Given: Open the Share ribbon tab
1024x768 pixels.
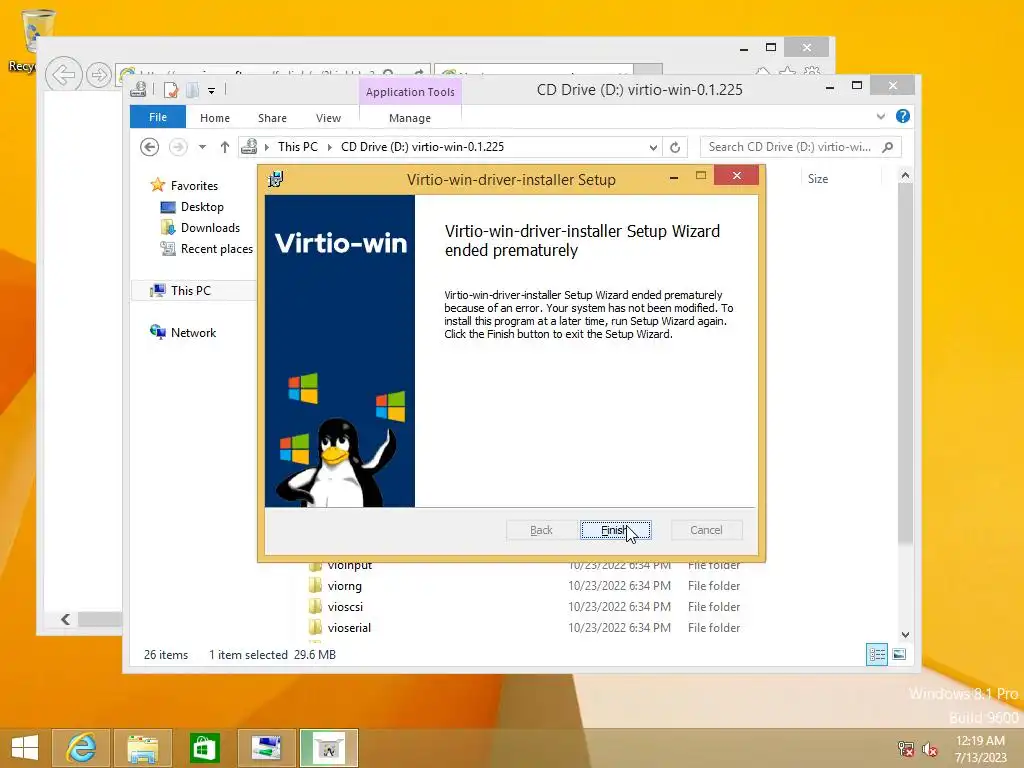Looking at the screenshot, I should pos(272,118).
